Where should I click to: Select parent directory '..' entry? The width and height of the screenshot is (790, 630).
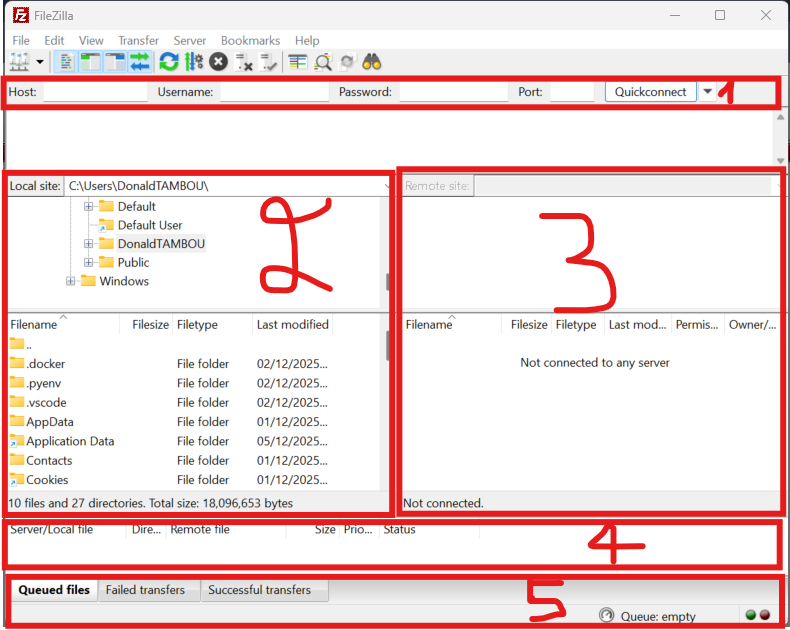point(196,345)
